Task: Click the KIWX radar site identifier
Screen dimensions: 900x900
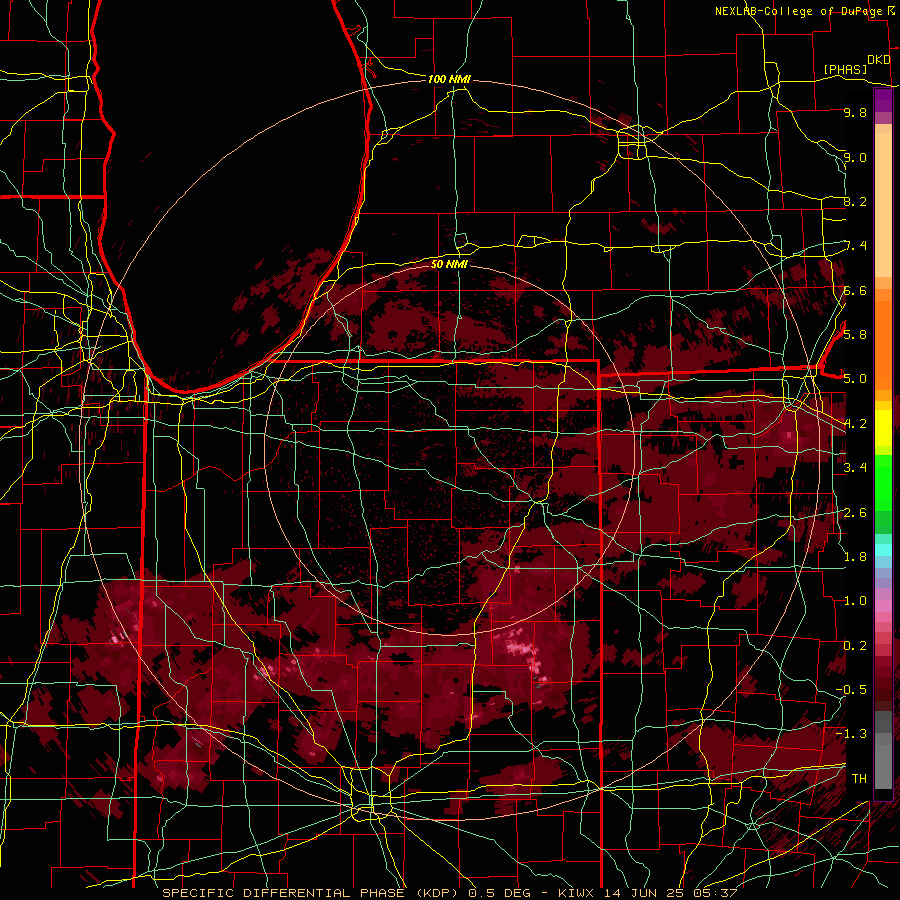Action: (x=576, y=893)
